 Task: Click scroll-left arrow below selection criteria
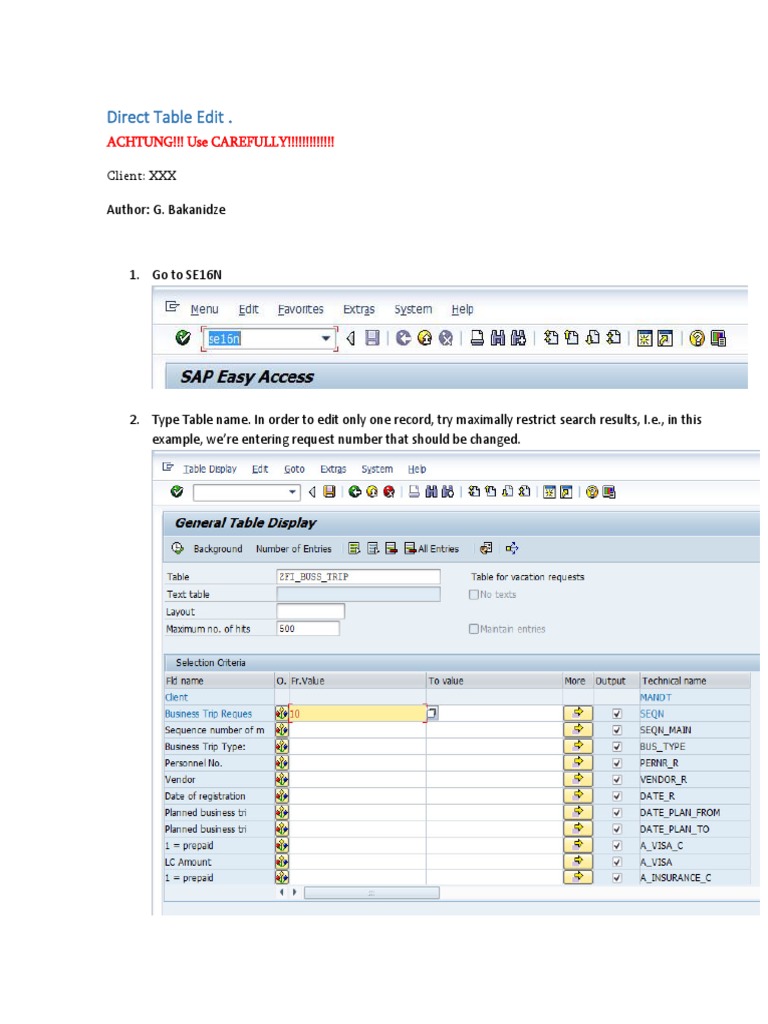click(x=281, y=892)
